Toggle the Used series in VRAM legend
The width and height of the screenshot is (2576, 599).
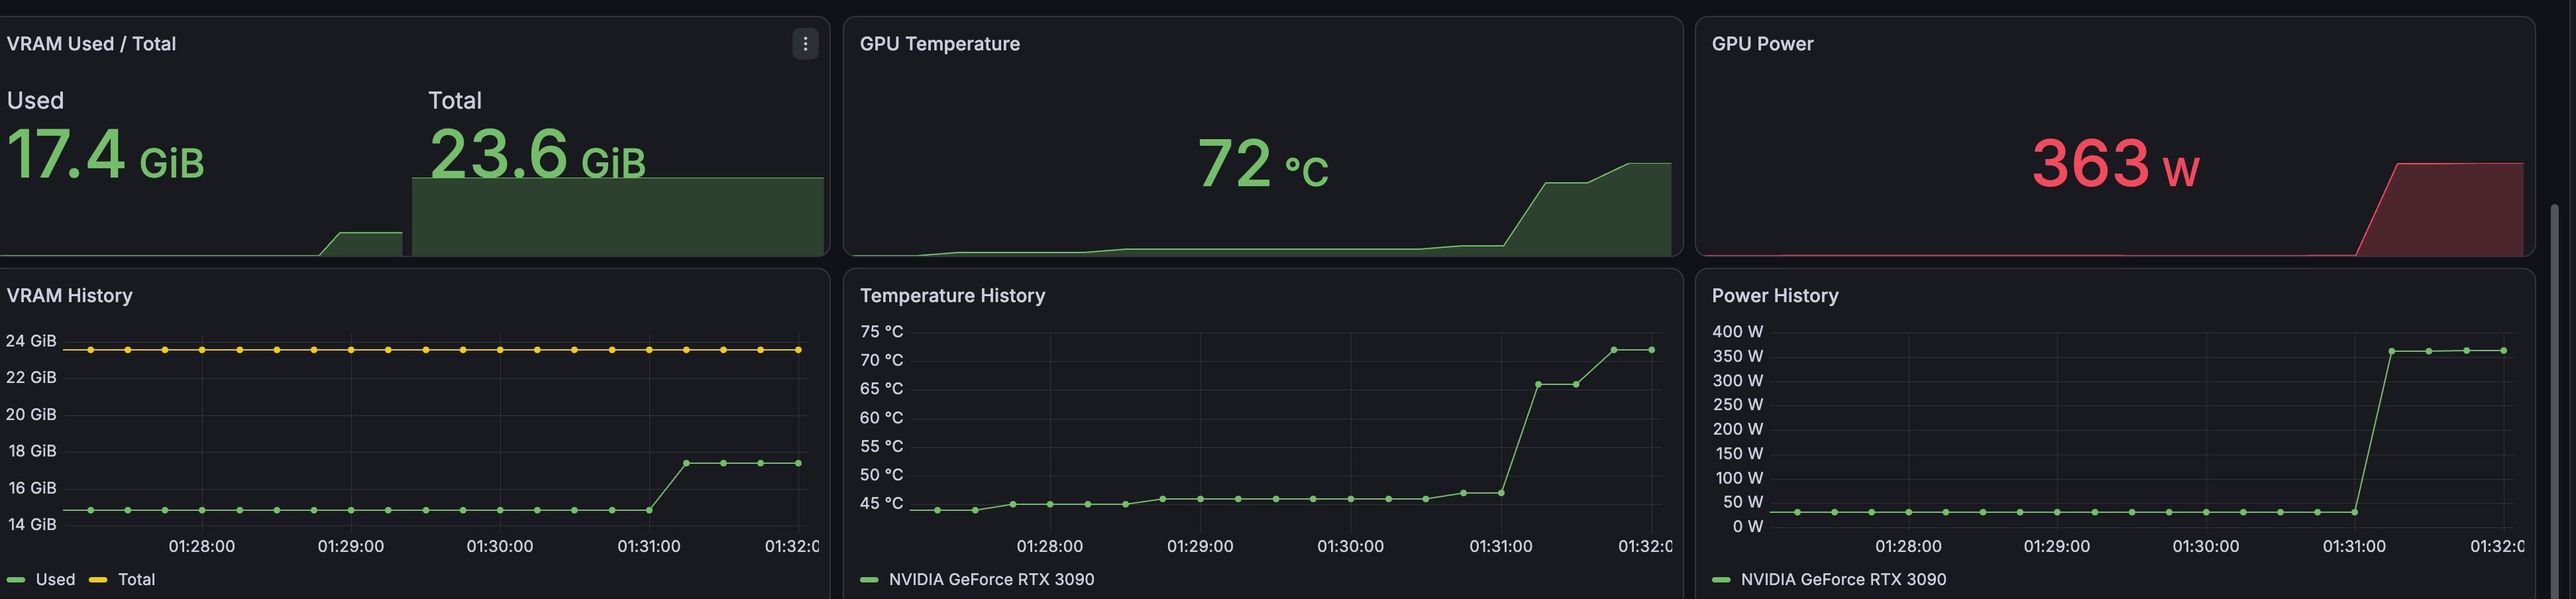(55, 579)
